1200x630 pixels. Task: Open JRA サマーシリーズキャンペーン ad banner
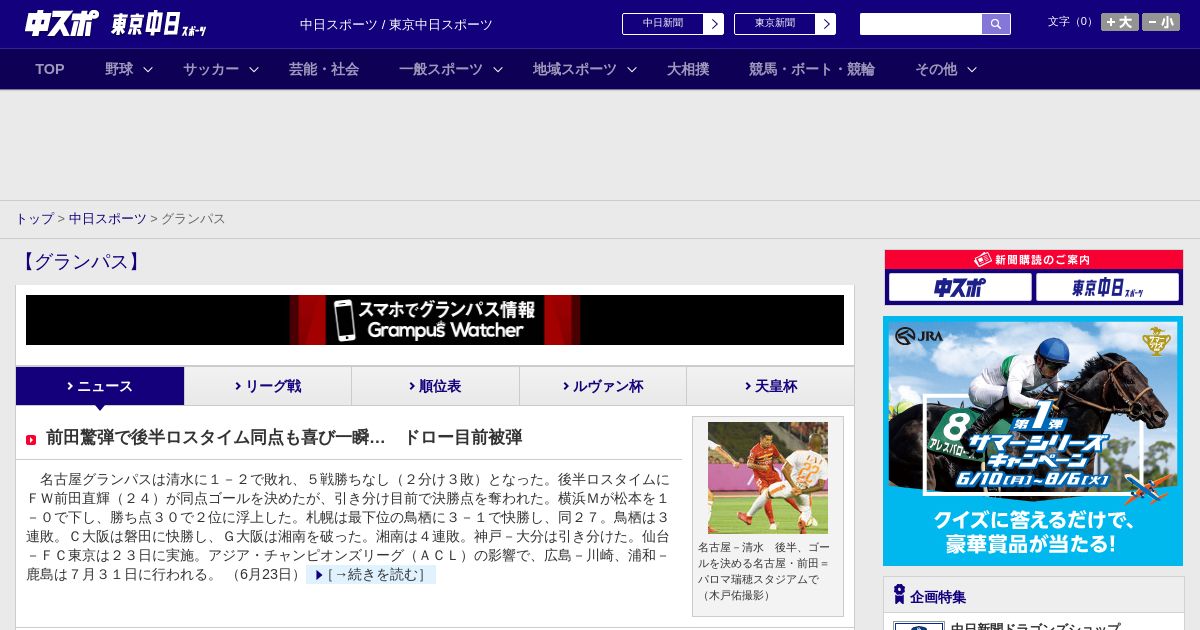[1033, 441]
